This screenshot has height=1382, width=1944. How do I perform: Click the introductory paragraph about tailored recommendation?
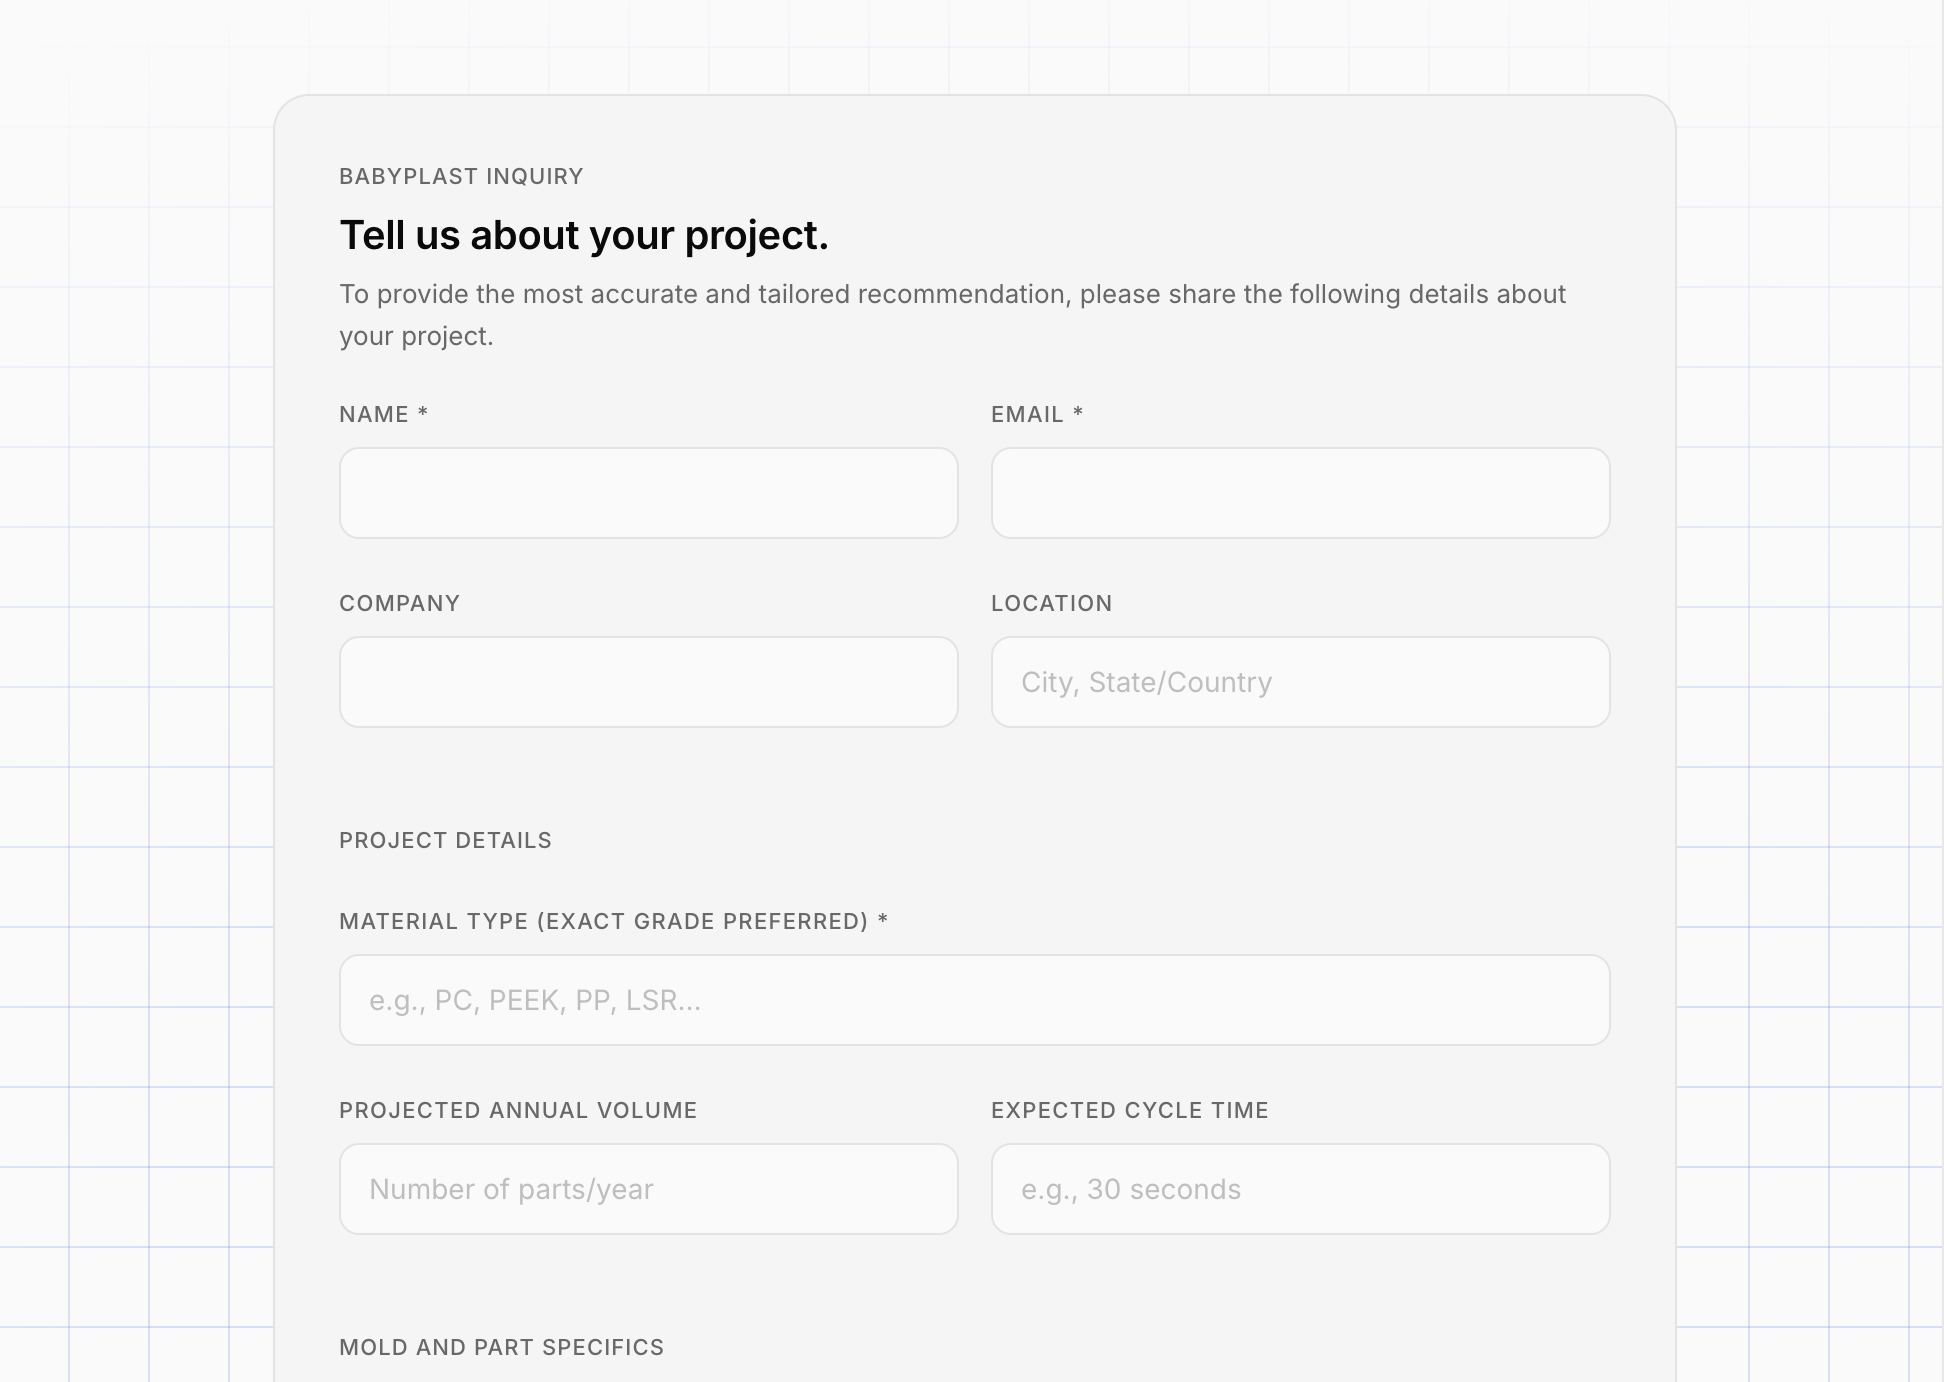(x=953, y=315)
